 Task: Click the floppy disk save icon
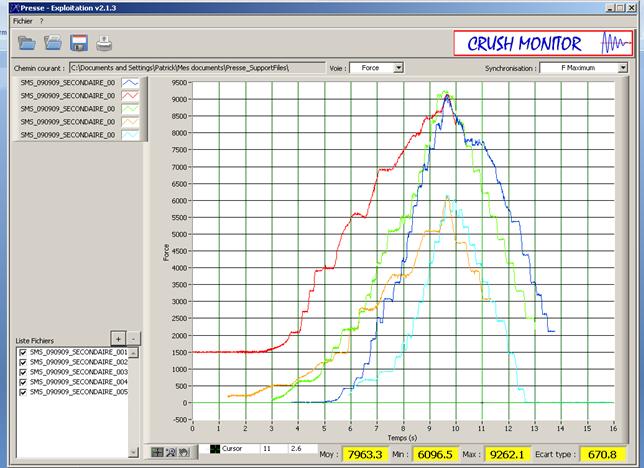pos(78,43)
